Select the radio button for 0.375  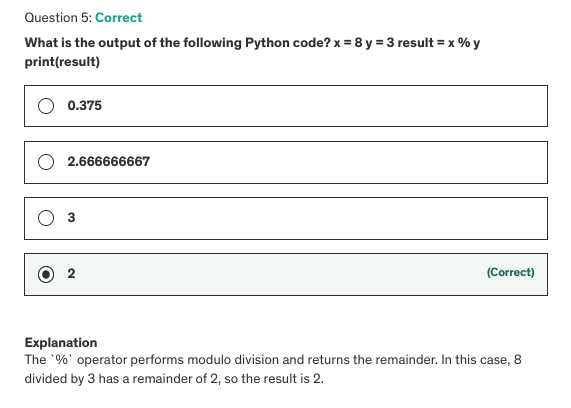[46, 106]
